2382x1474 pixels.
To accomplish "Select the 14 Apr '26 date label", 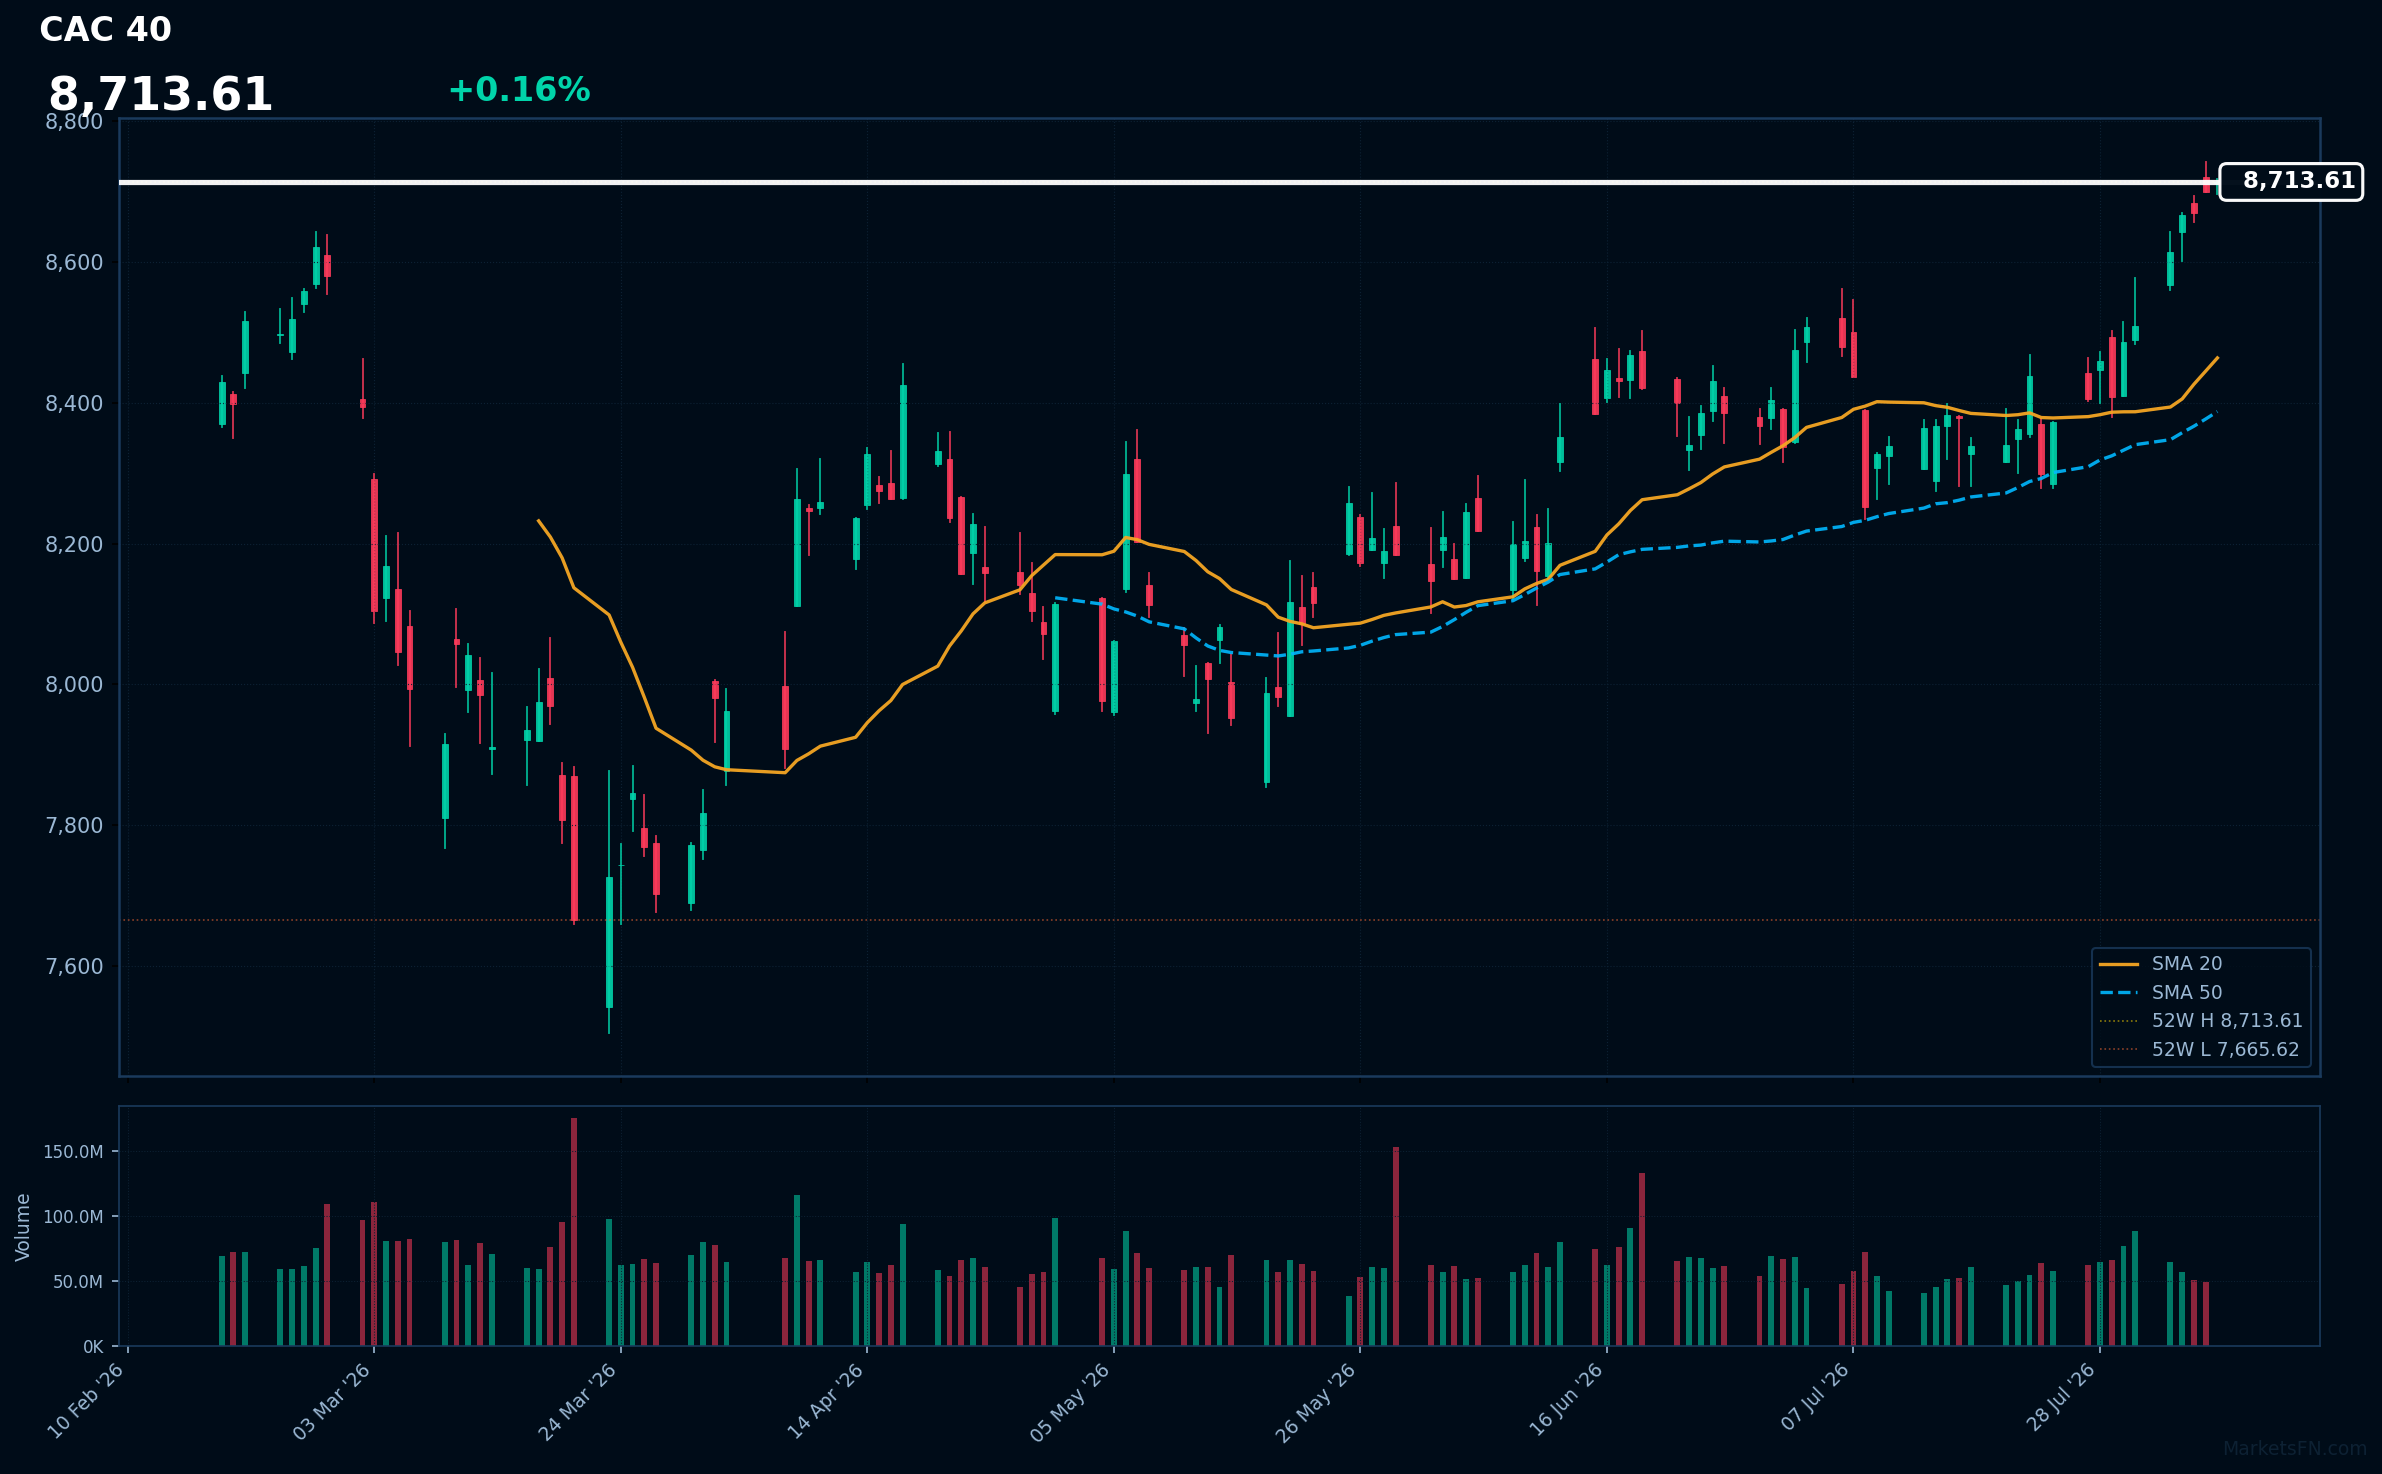I will coord(826,1400).
